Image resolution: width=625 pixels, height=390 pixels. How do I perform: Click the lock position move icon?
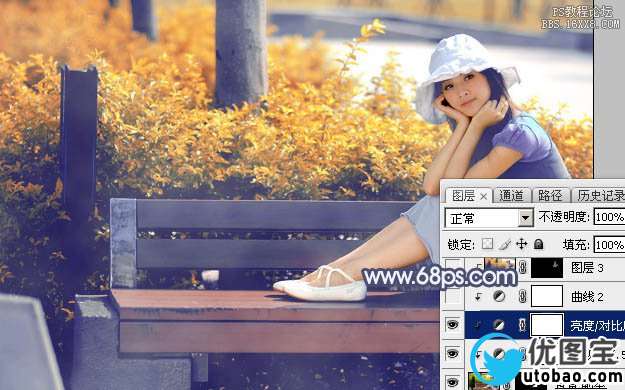[522, 244]
